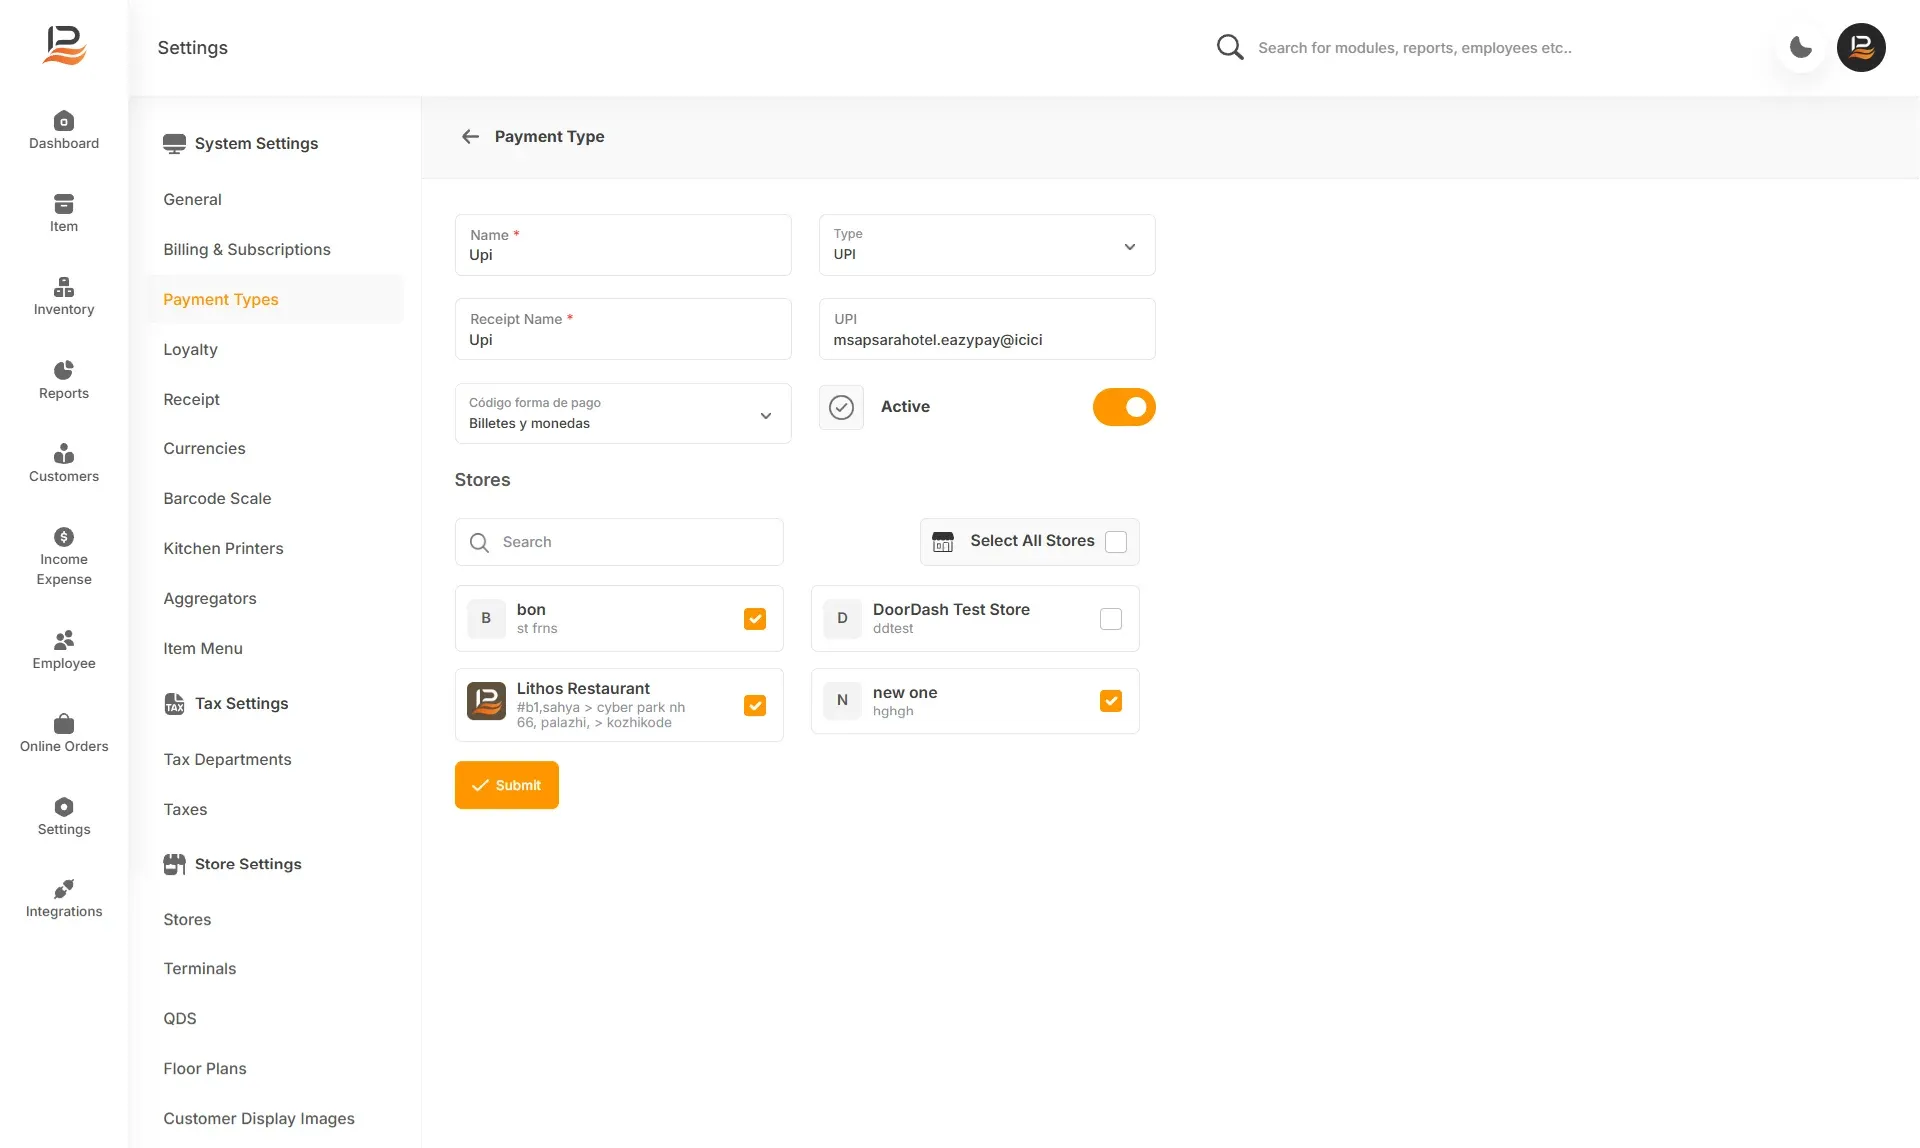
Task: Open the Item module icon
Action: (64, 204)
